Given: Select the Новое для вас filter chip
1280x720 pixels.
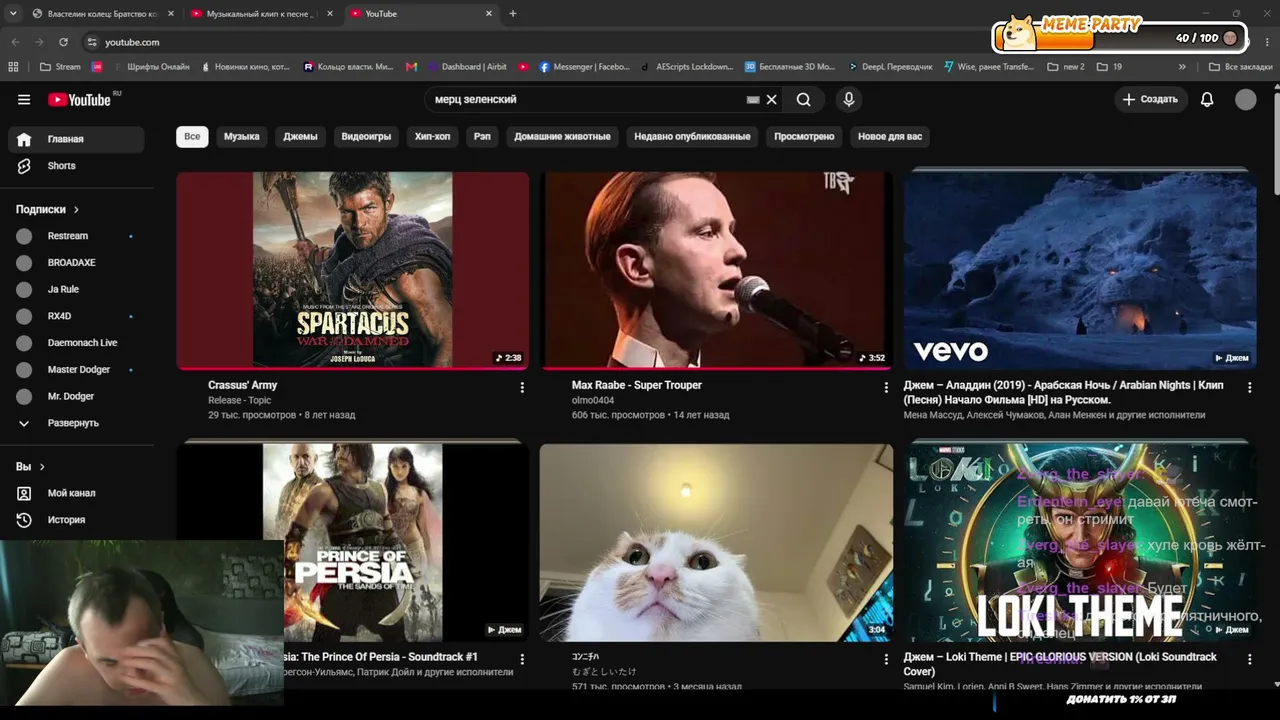Looking at the screenshot, I should [x=890, y=136].
